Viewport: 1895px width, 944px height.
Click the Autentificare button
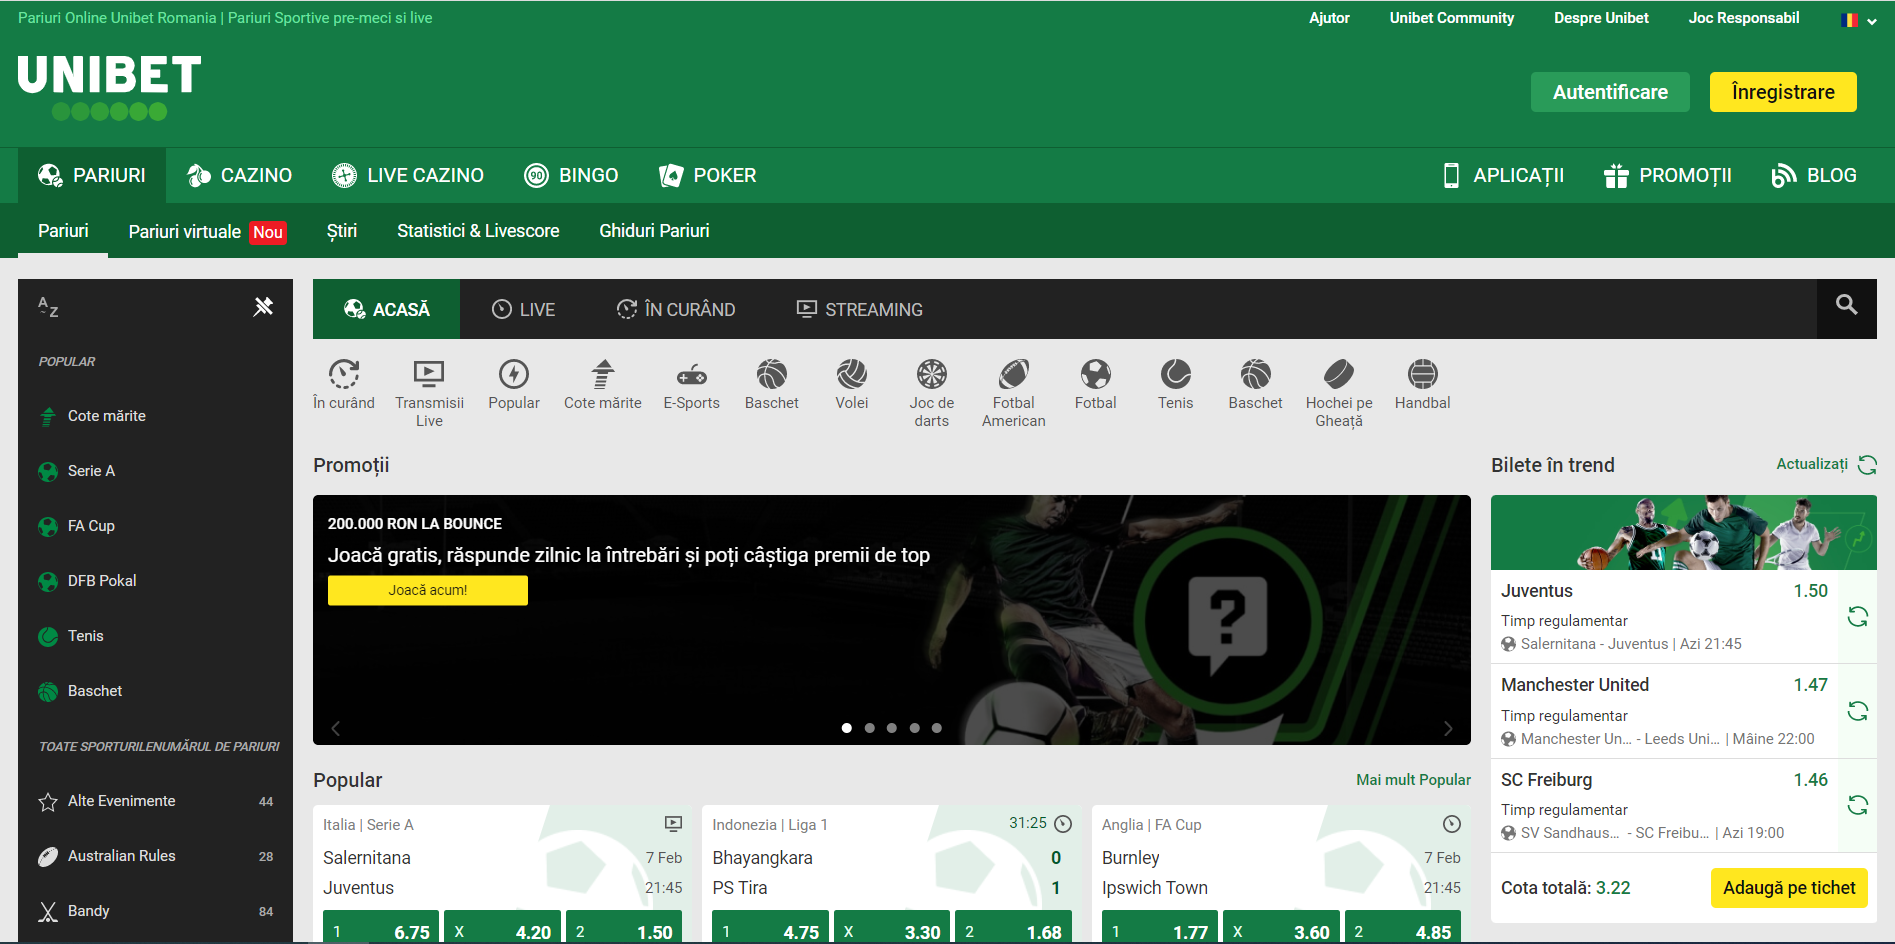tap(1610, 92)
